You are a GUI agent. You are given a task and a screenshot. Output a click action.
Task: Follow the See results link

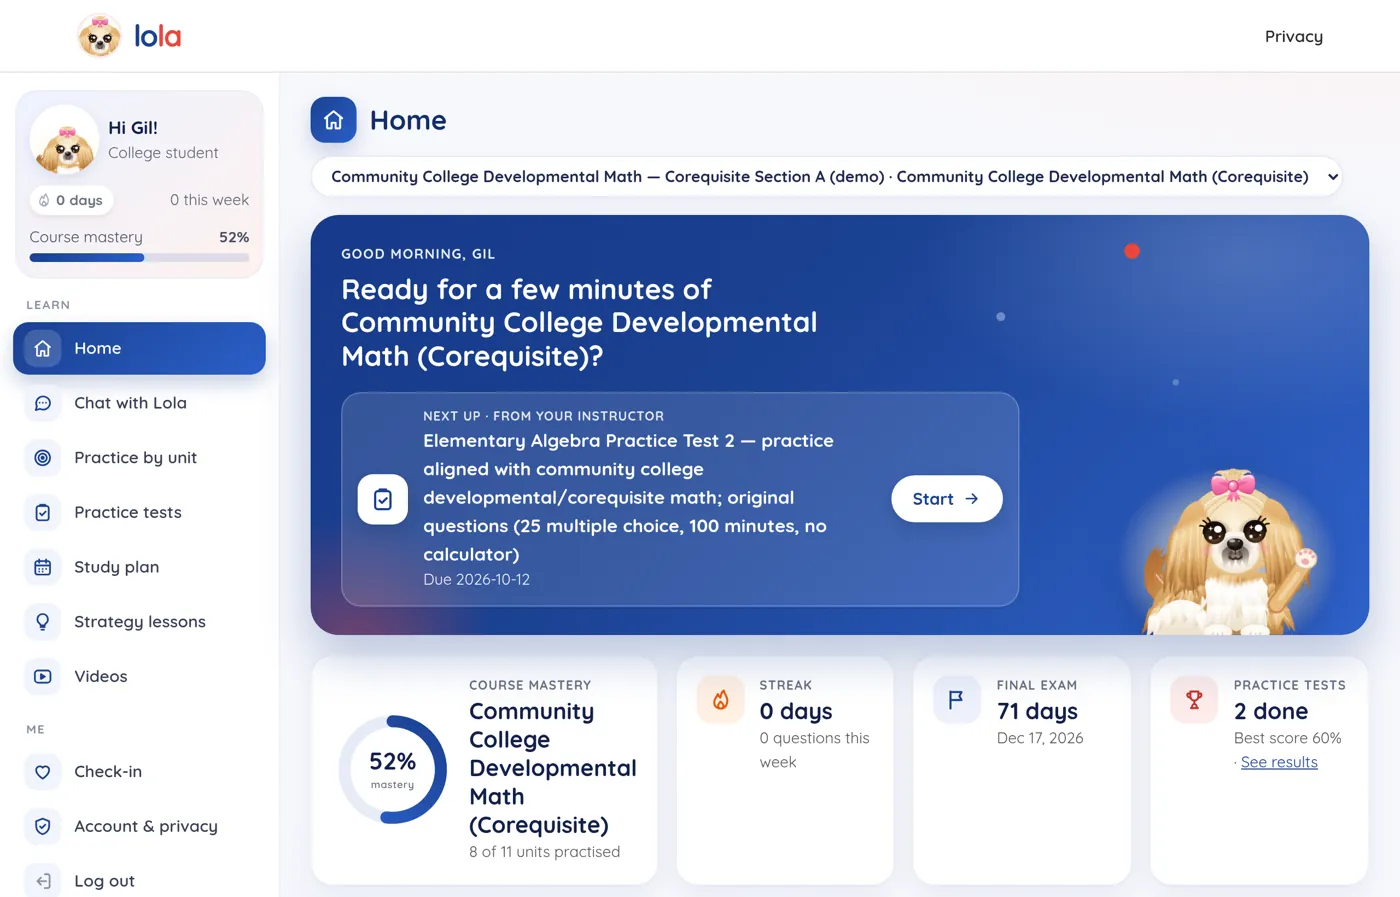(1279, 762)
